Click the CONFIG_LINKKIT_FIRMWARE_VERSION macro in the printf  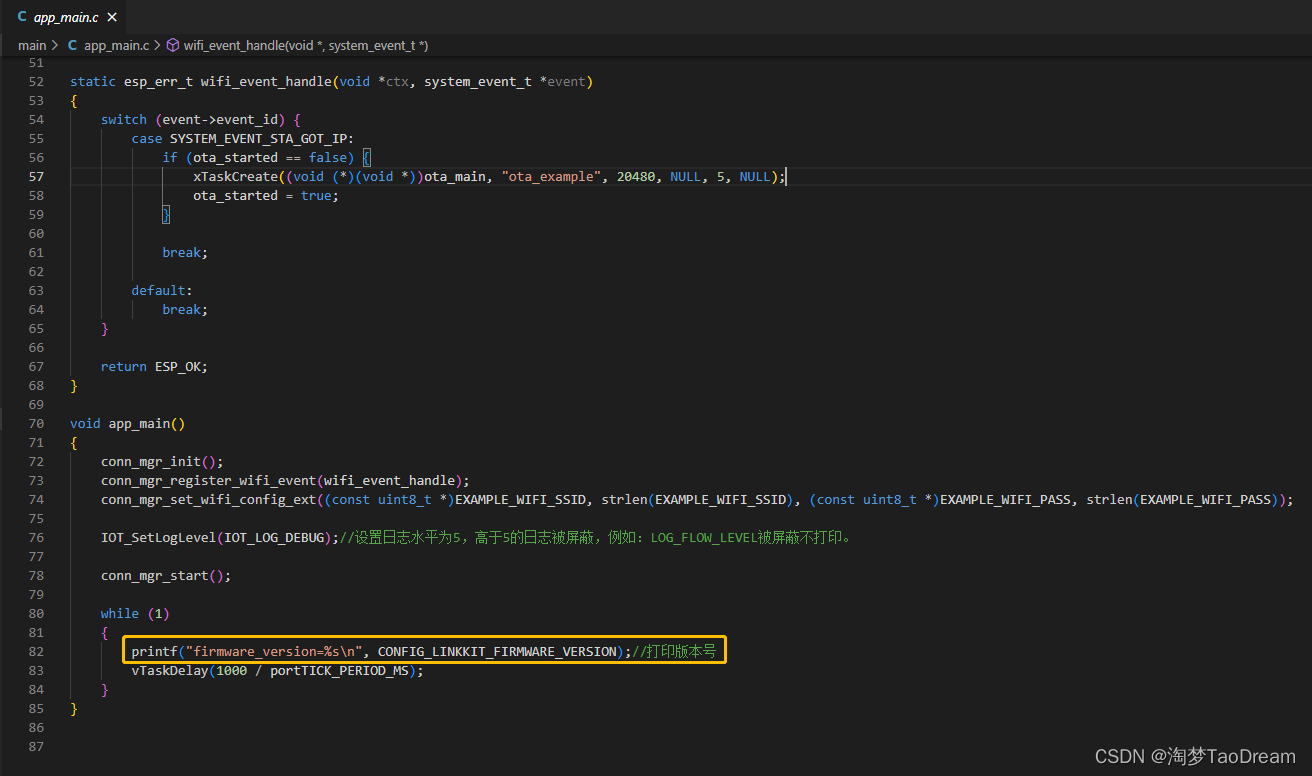tap(497, 651)
